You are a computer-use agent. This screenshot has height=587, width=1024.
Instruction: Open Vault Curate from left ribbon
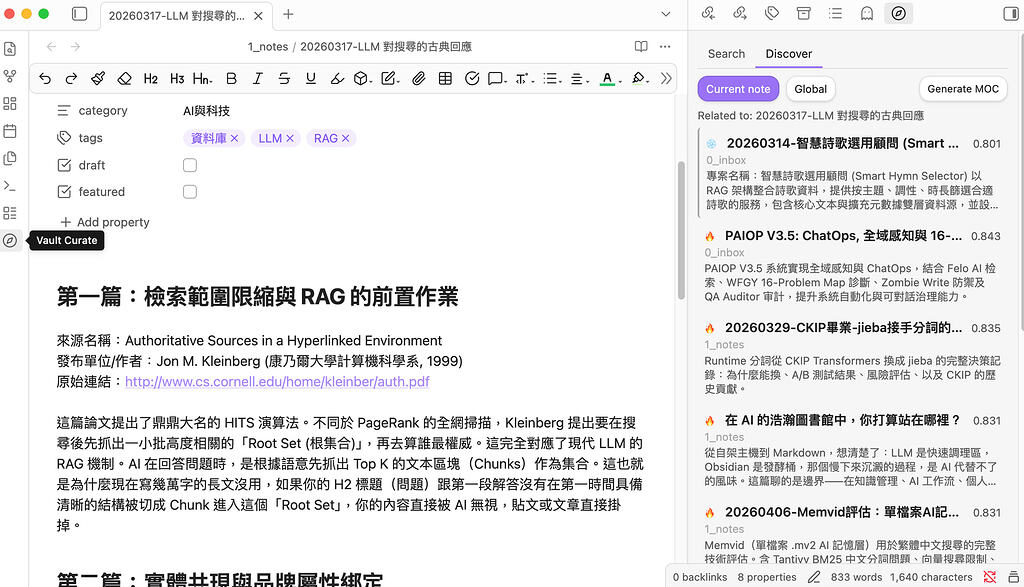coord(10,240)
